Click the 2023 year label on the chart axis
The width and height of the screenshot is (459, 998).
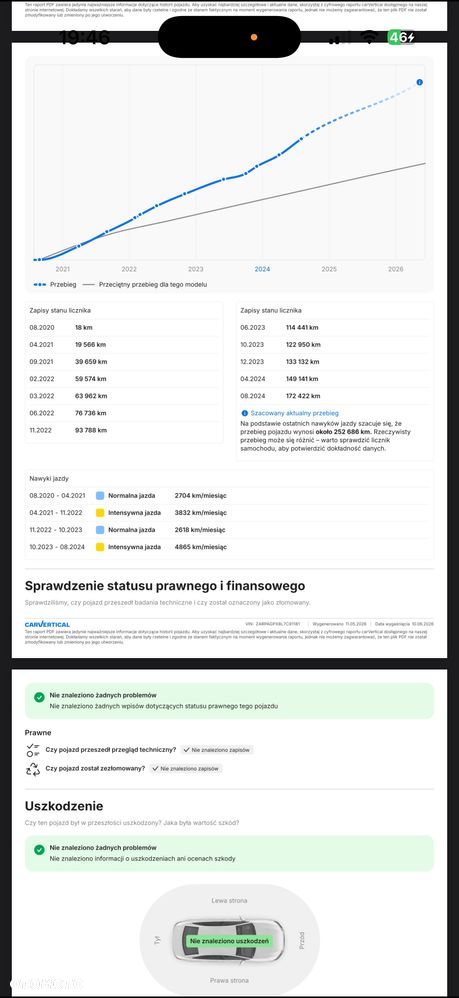point(195,269)
